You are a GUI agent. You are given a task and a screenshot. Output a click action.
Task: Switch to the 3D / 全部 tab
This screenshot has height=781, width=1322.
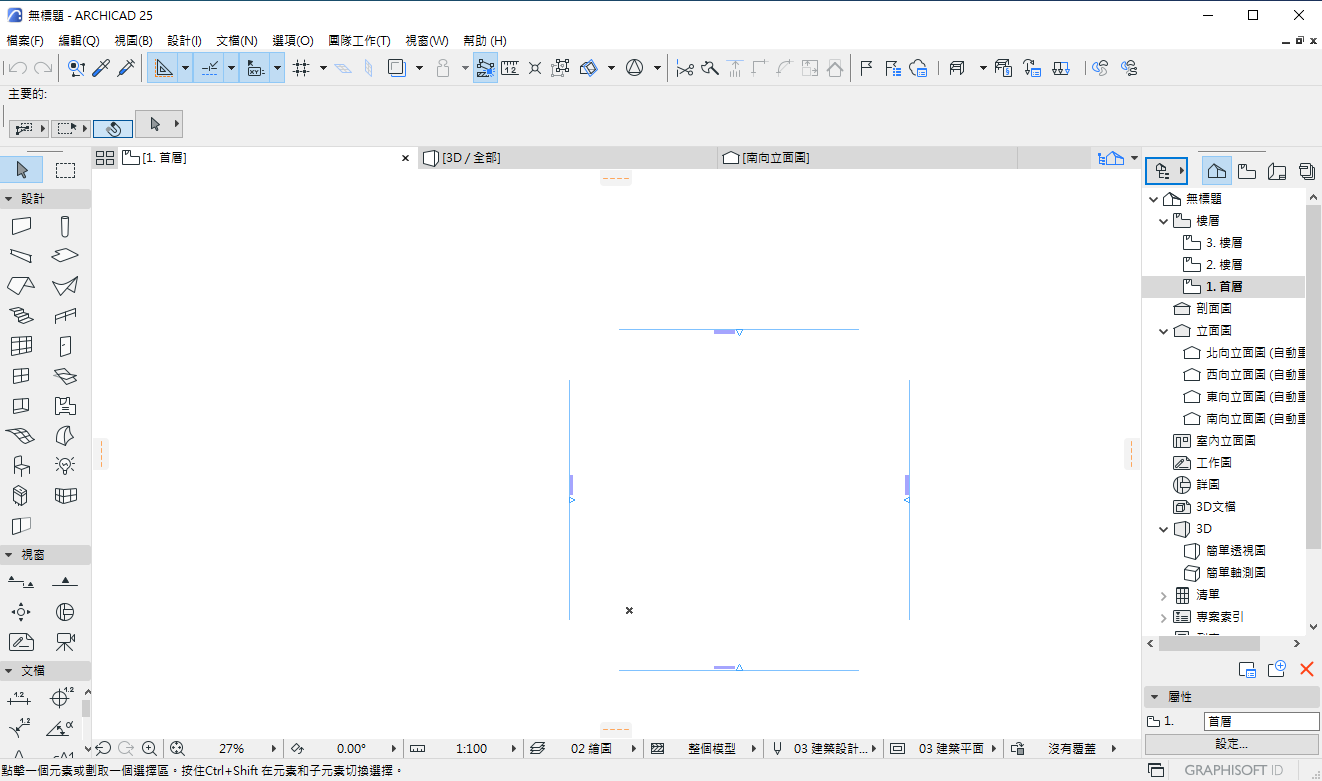(471, 158)
